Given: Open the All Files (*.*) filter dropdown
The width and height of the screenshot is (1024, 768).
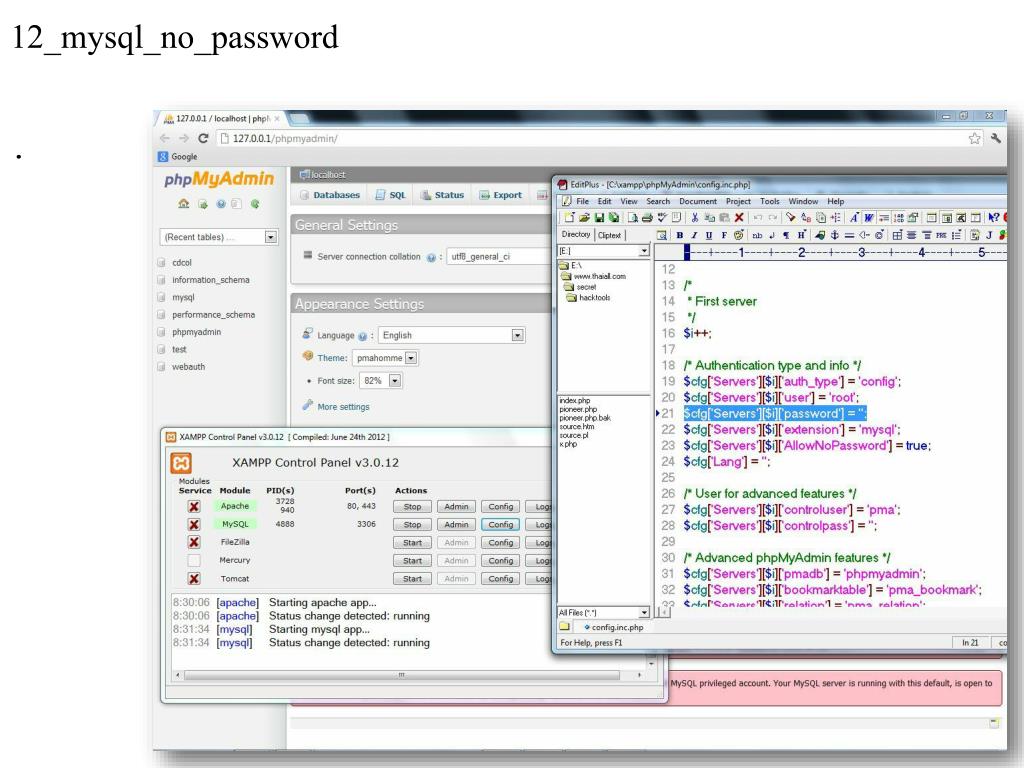Looking at the screenshot, I should click(x=644, y=613).
